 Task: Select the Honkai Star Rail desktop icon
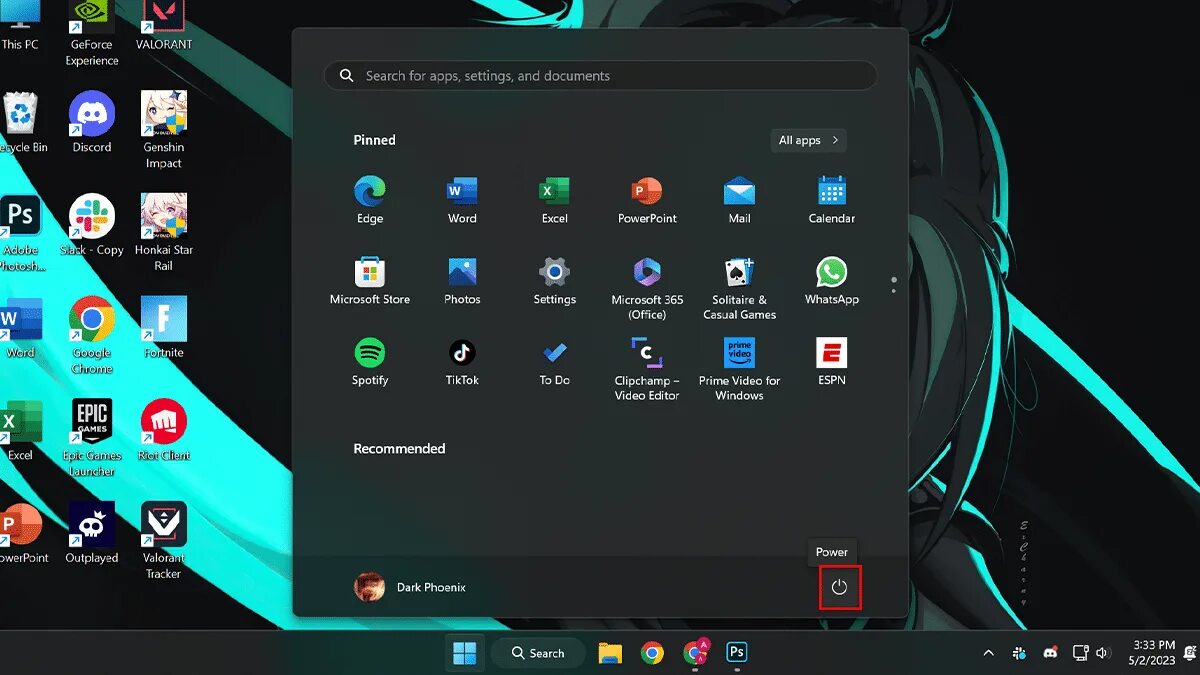(164, 233)
